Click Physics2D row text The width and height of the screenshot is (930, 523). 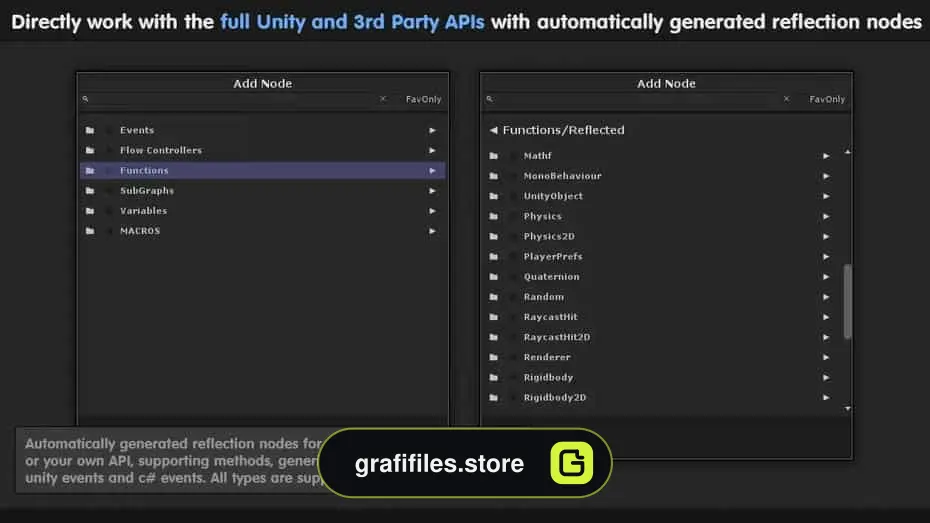(x=549, y=237)
